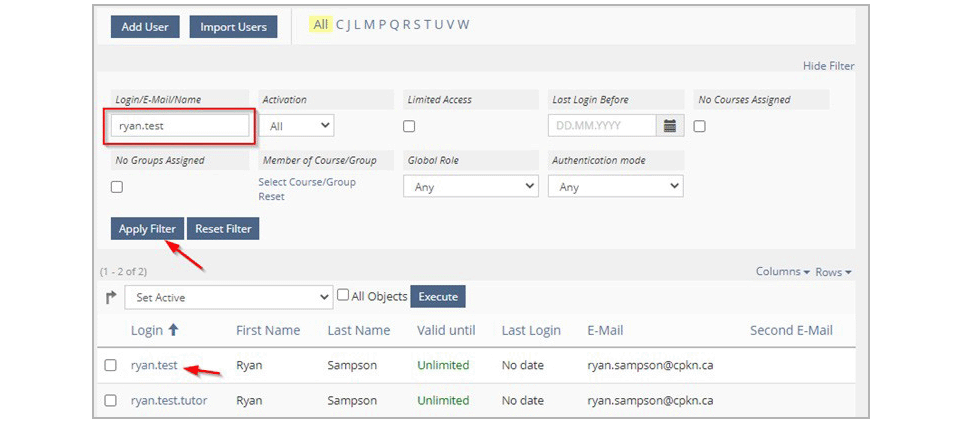Tick the All Objects checkbox
Image resolution: width=960 pixels, height=425 pixels.
coord(343,295)
